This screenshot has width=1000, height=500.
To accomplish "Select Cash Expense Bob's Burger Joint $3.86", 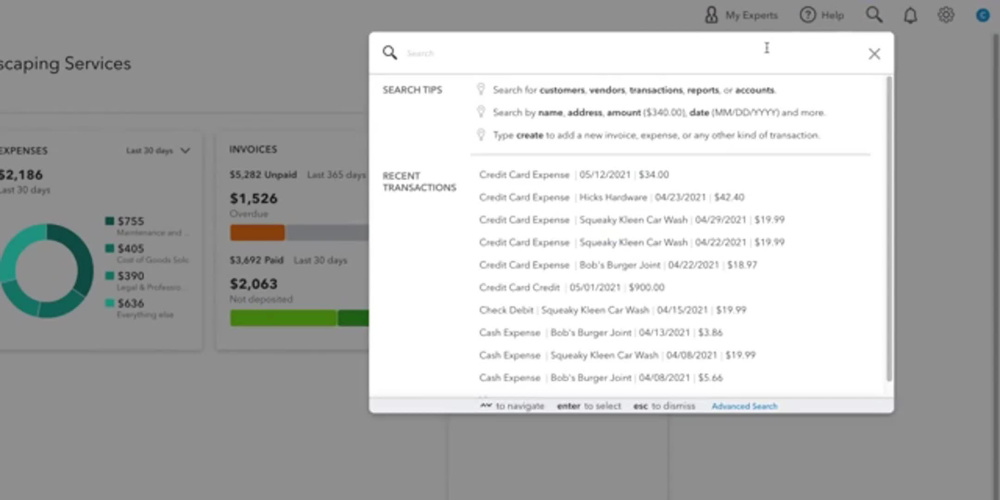I will (x=601, y=332).
